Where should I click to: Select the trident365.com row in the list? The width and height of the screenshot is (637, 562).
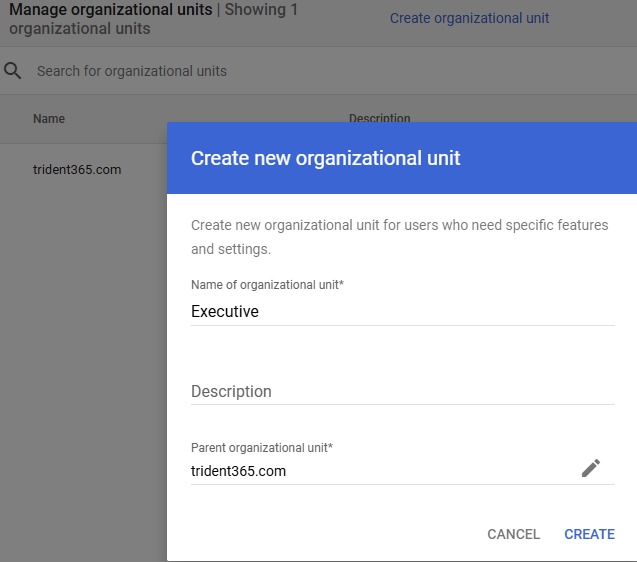tap(77, 170)
